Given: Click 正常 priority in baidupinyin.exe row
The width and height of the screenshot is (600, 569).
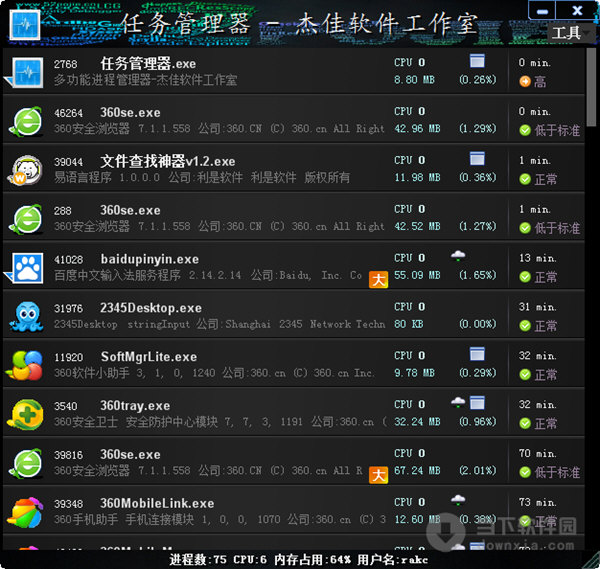Looking at the screenshot, I should (546, 277).
